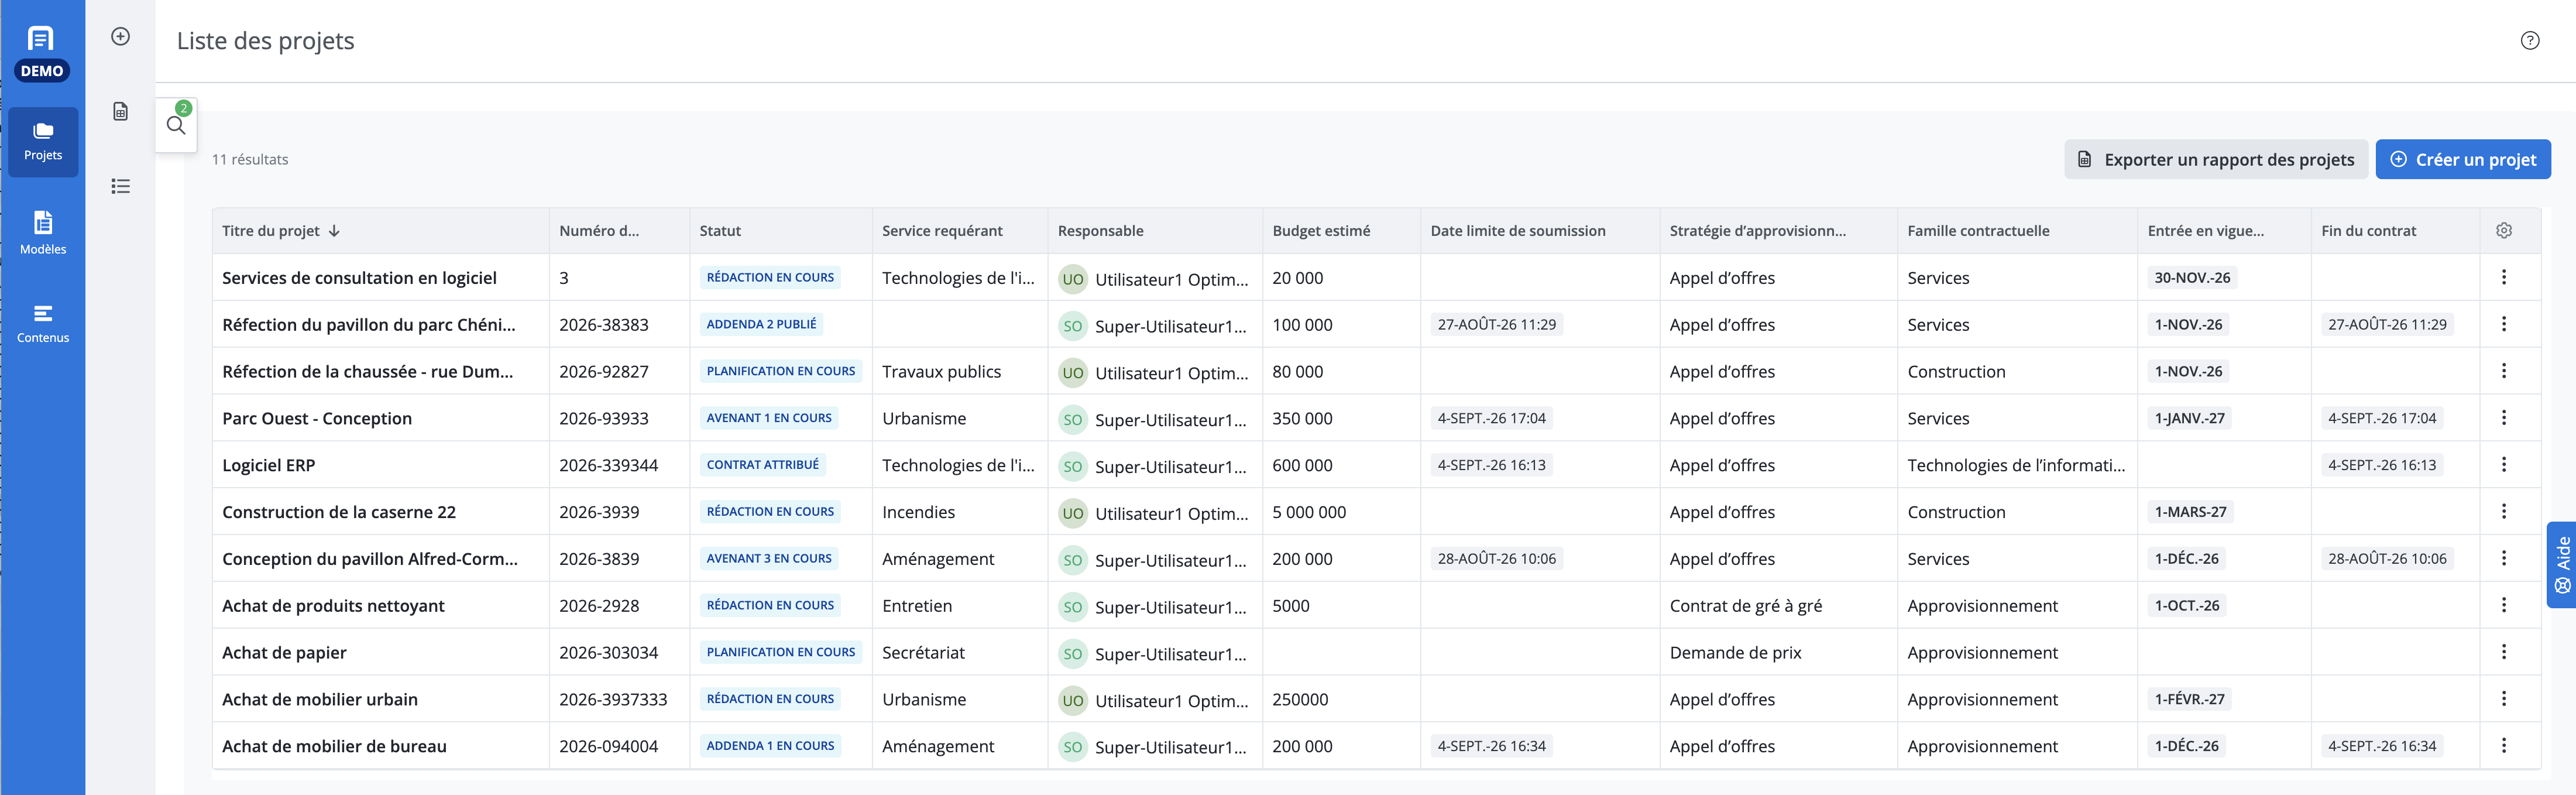Go to Modèles in sidebar
The image size is (2576, 795).
(43, 233)
